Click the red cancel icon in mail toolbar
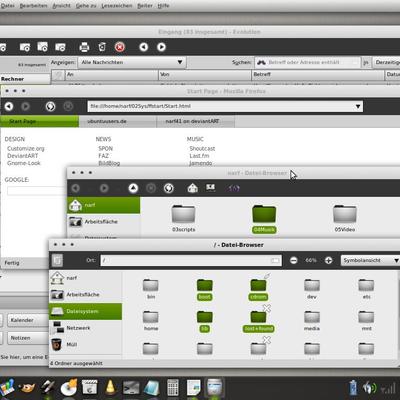400x400 pixels. pos(120,47)
